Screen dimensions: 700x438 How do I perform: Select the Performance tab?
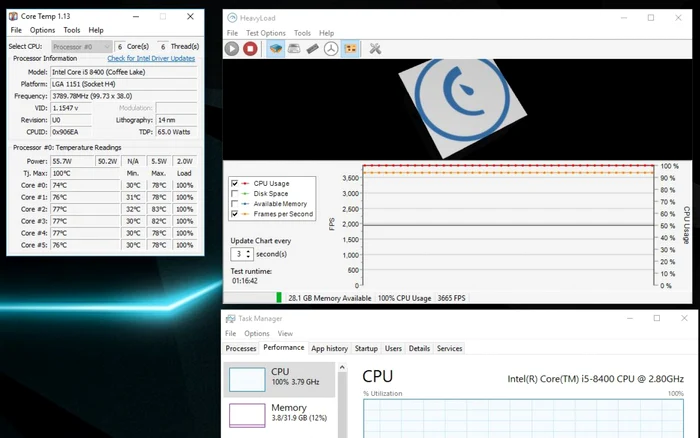(283, 347)
